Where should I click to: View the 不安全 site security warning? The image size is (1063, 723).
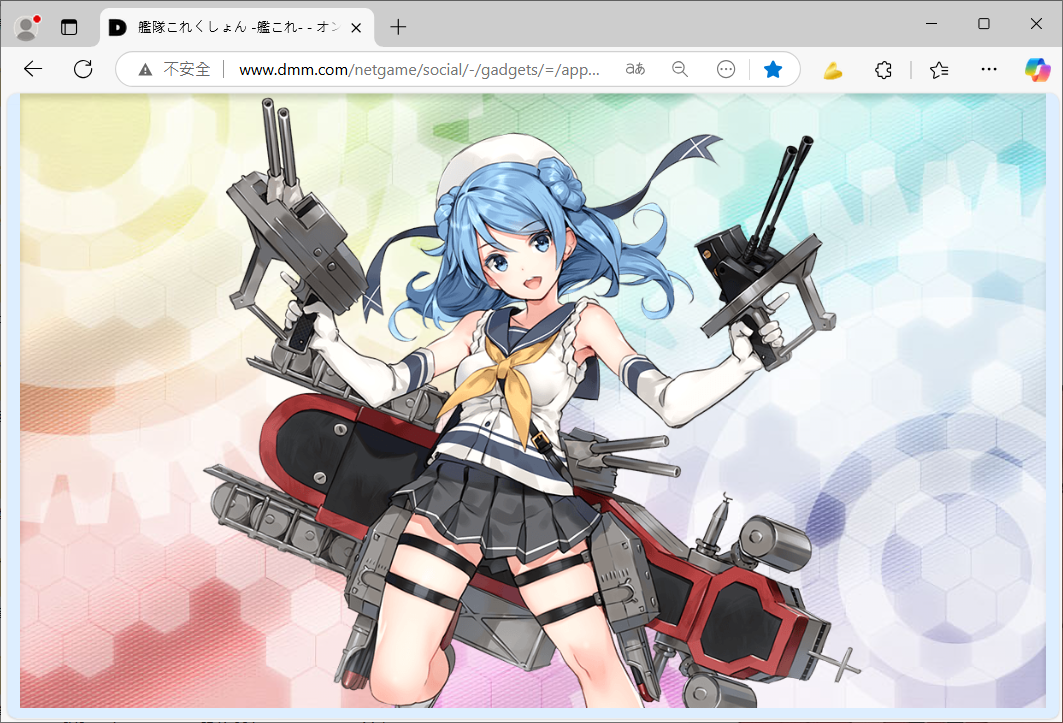[174, 69]
